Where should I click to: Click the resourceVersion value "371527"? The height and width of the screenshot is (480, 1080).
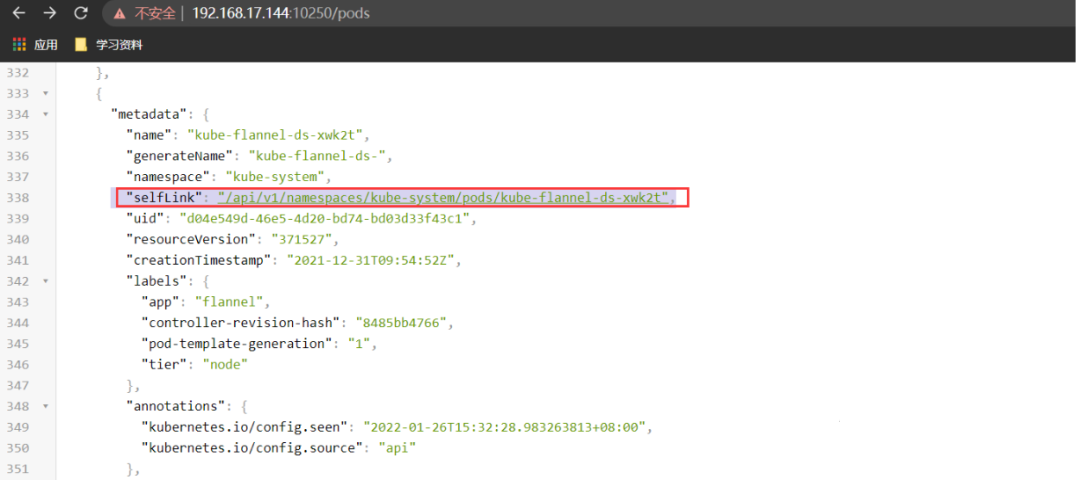(x=302, y=239)
